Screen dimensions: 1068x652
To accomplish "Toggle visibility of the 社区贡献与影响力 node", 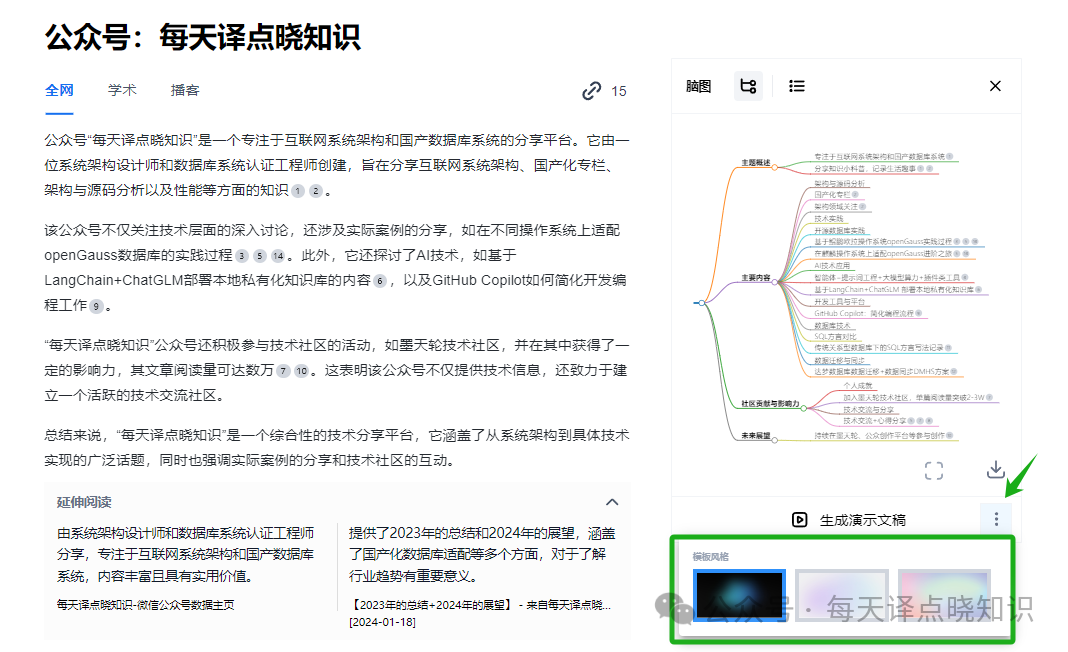I will point(803,409).
